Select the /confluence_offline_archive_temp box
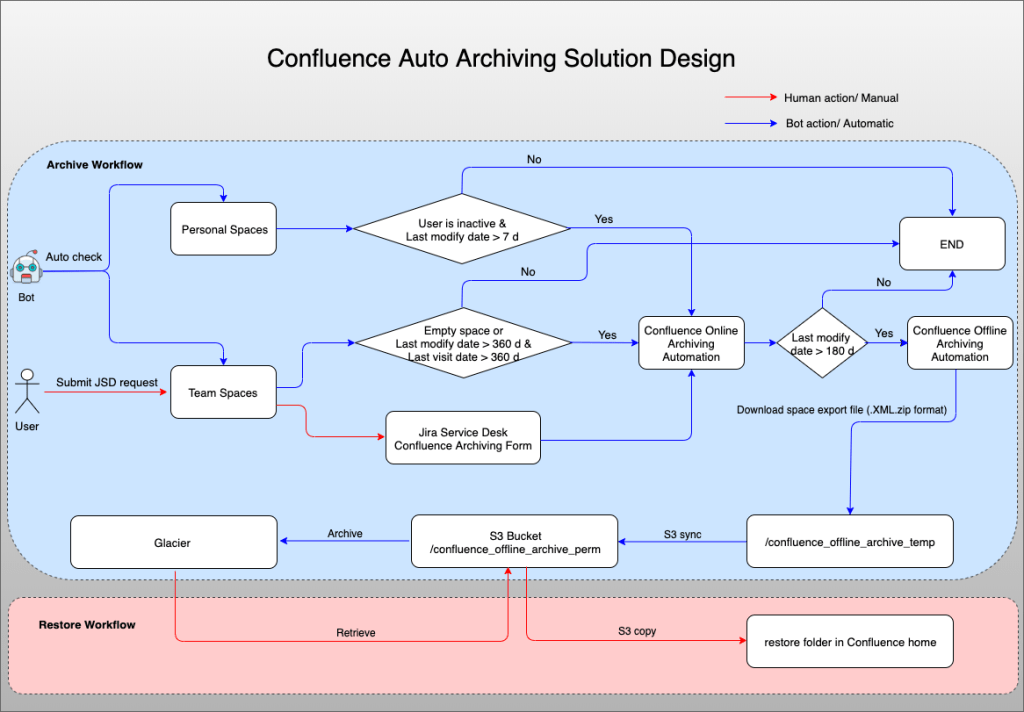1024x712 pixels. [x=849, y=542]
